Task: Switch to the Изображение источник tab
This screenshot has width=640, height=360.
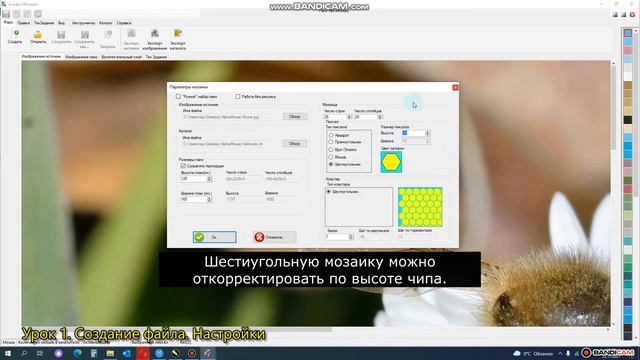Action: tap(41, 57)
